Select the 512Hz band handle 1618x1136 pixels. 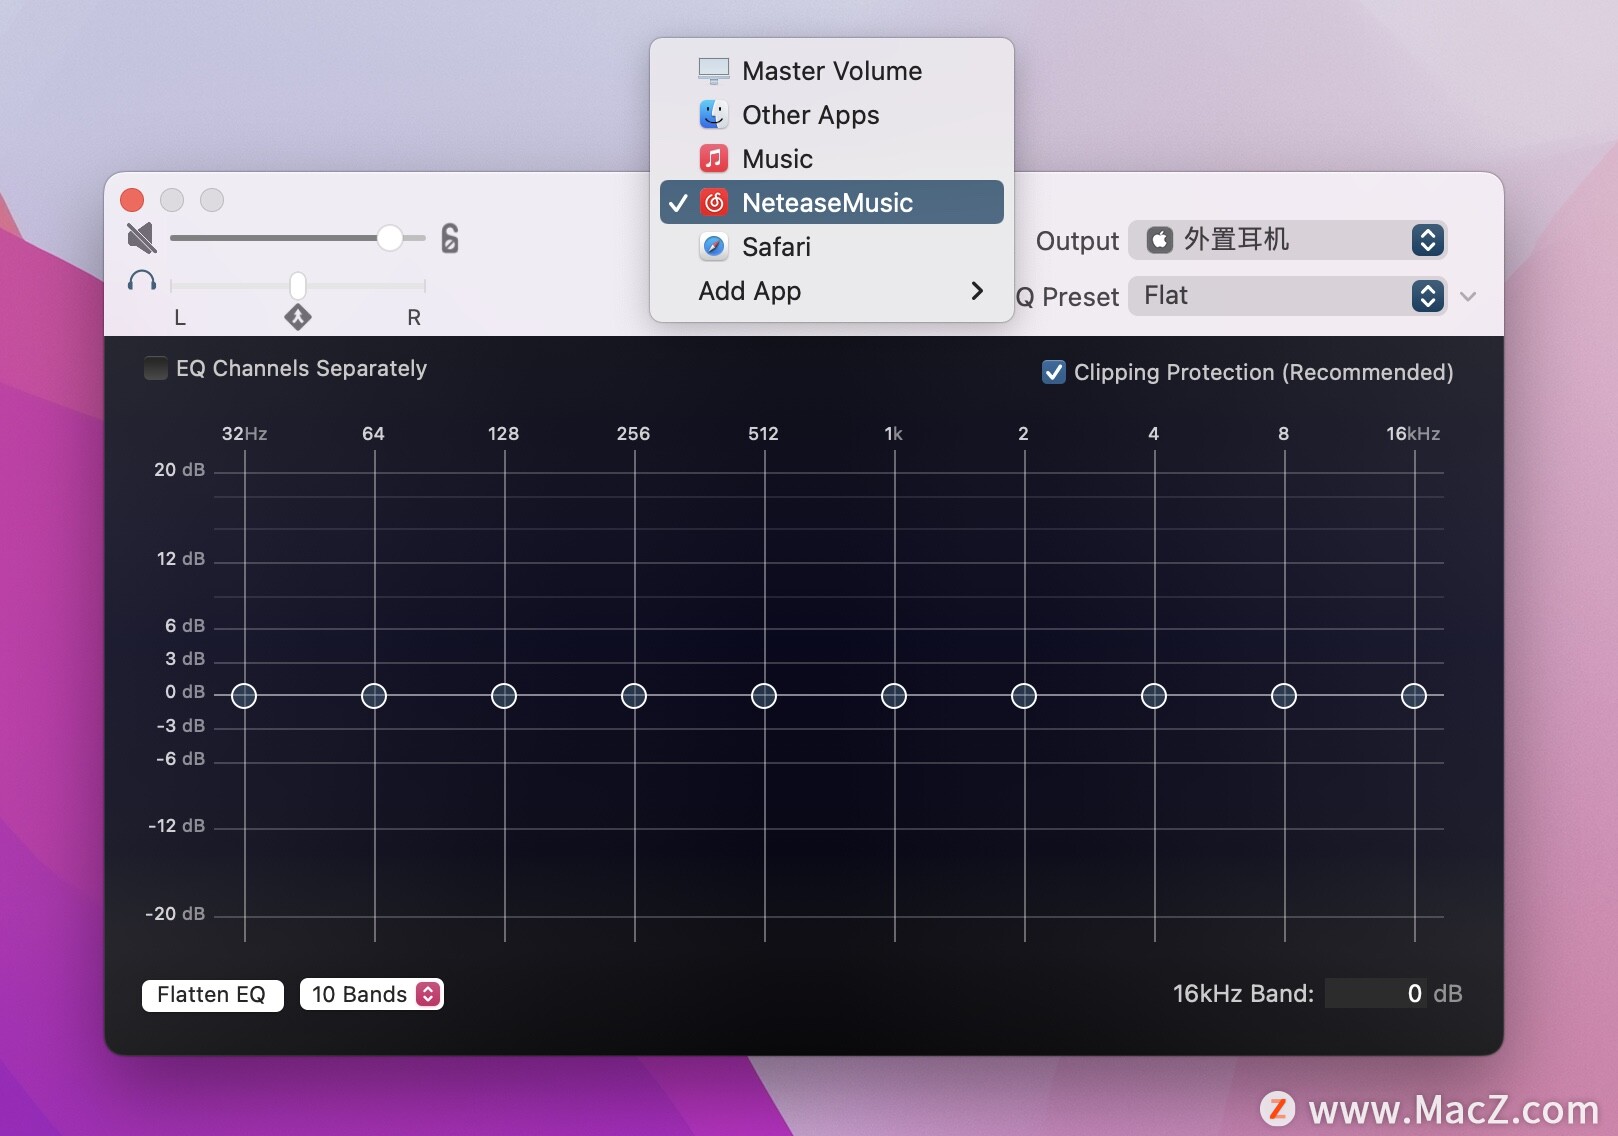tap(764, 696)
